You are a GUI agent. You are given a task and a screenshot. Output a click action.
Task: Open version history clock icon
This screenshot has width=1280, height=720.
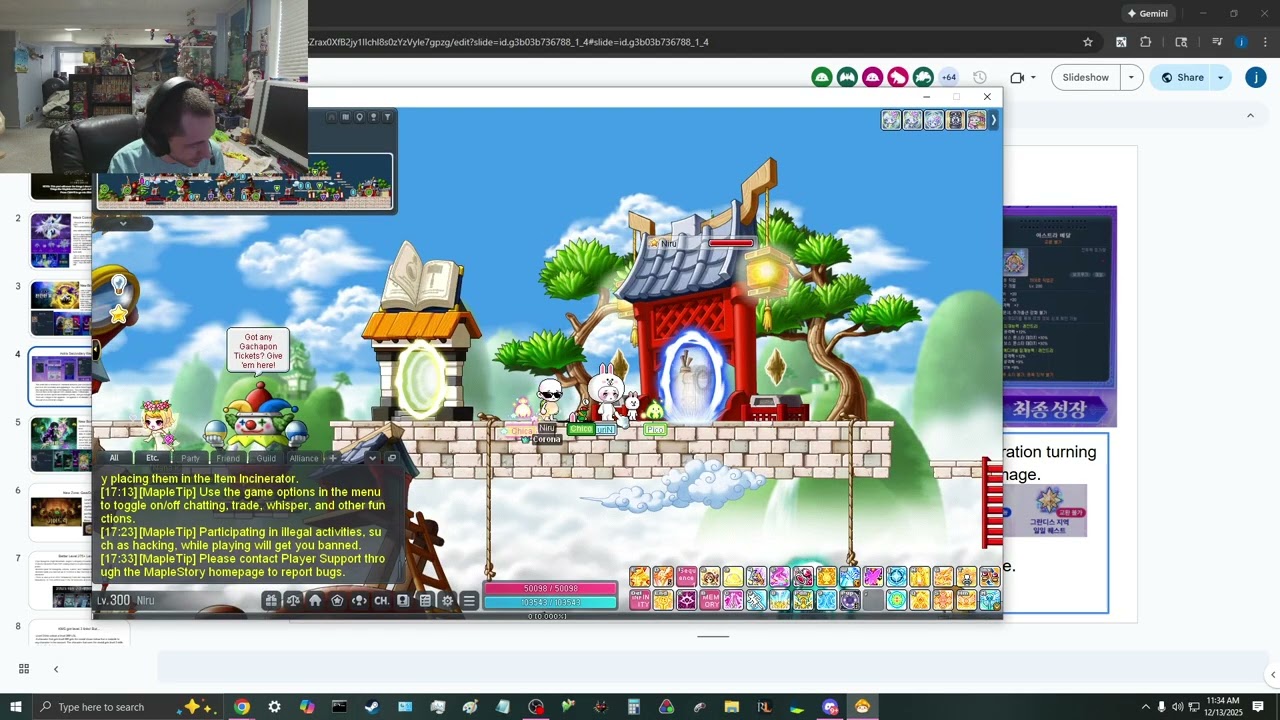click(x=980, y=77)
